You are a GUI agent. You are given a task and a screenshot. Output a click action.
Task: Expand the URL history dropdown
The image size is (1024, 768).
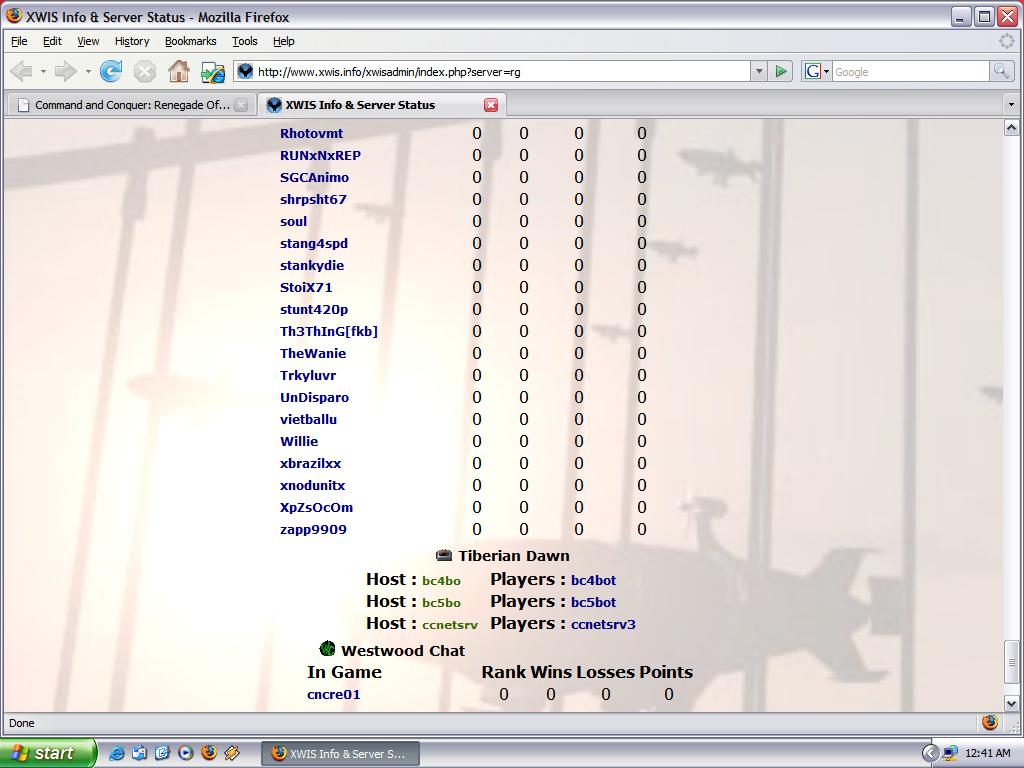click(x=759, y=71)
